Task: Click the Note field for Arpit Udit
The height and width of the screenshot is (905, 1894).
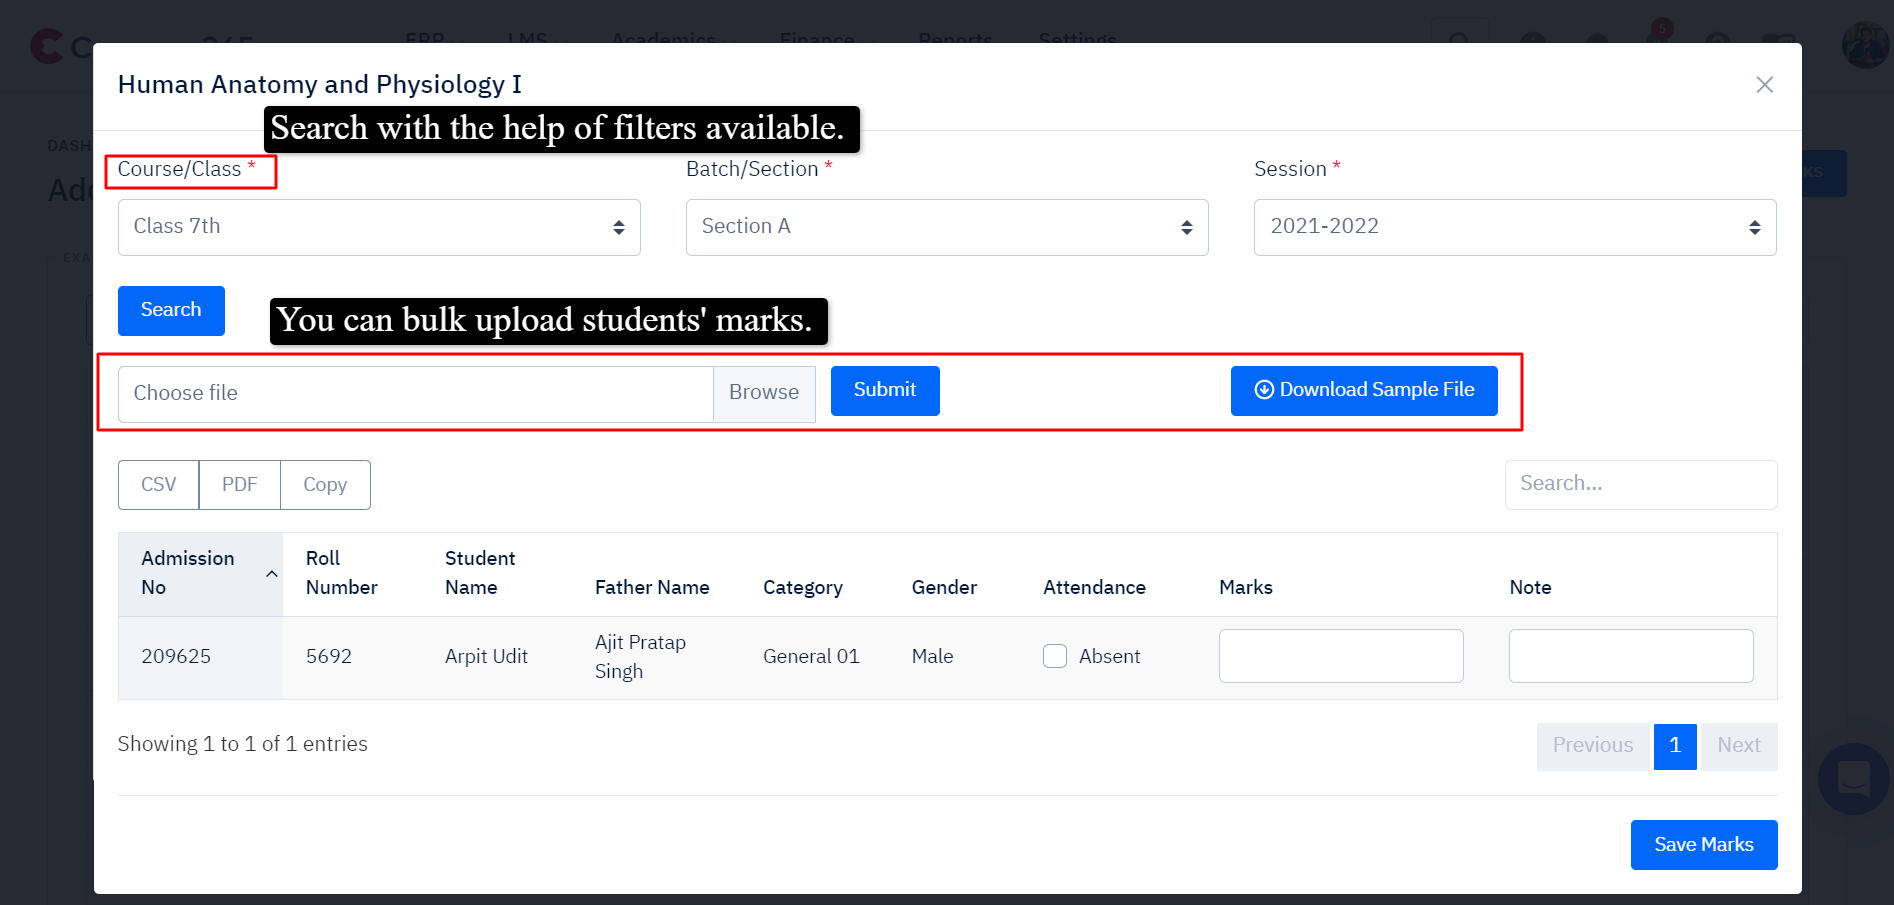Action: [x=1631, y=657]
